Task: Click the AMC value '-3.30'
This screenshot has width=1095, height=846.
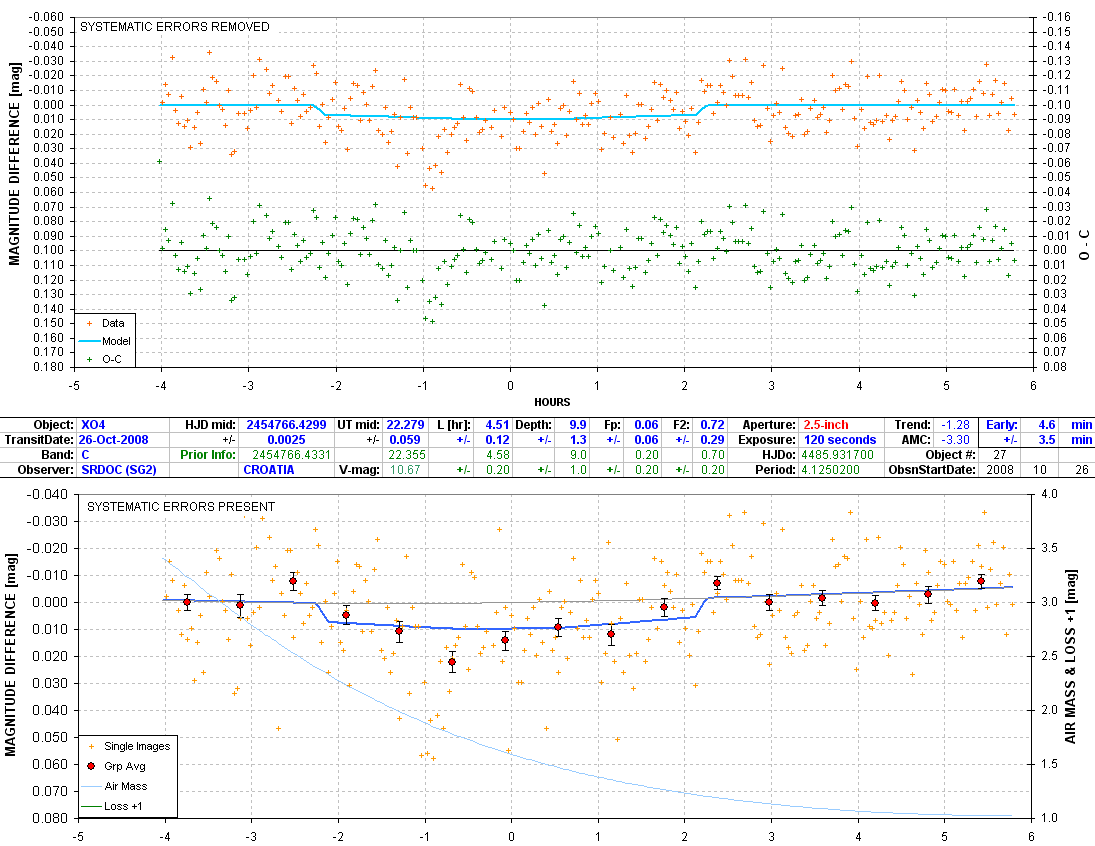Action: point(955,440)
